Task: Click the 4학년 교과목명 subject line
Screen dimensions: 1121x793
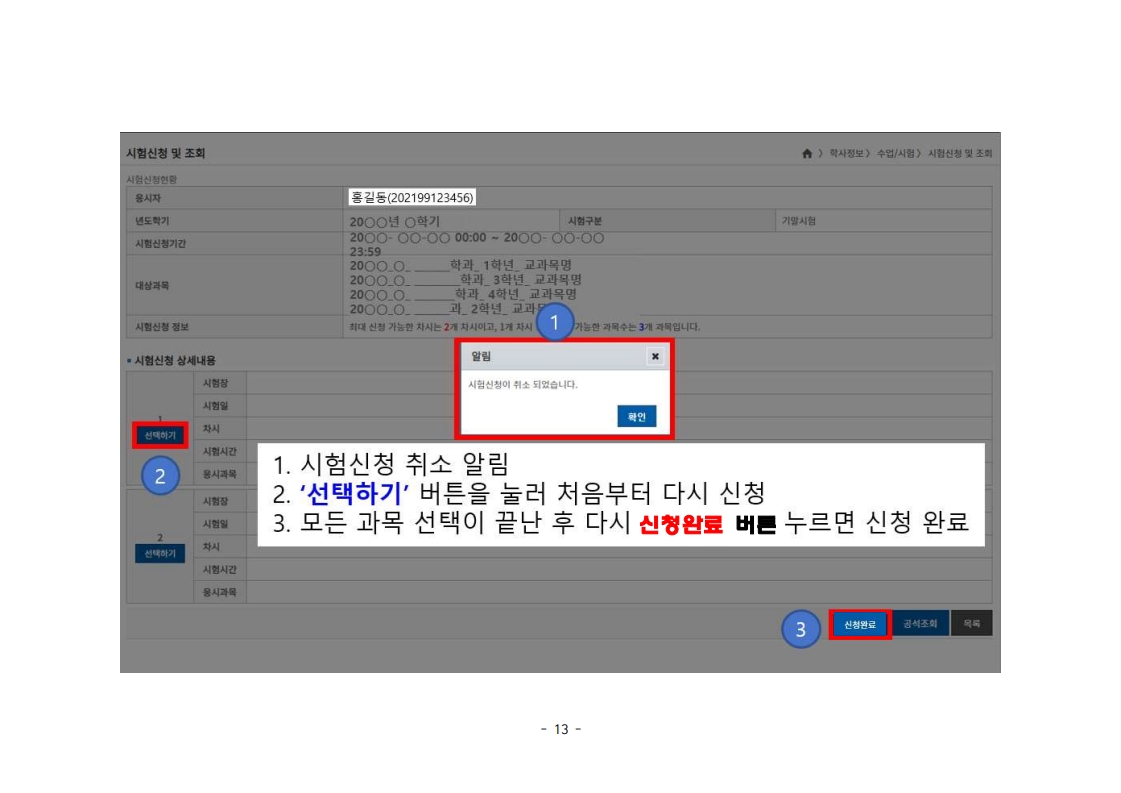Action: coord(463,294)
